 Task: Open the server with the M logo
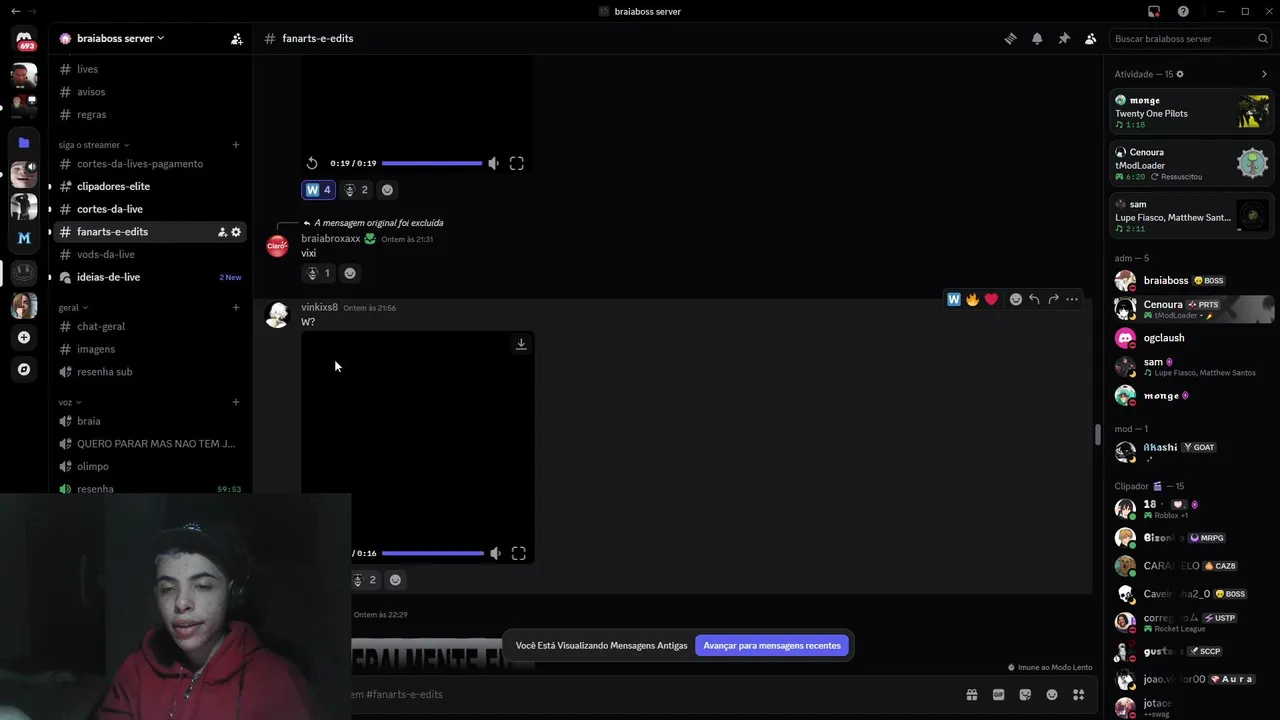24,238
